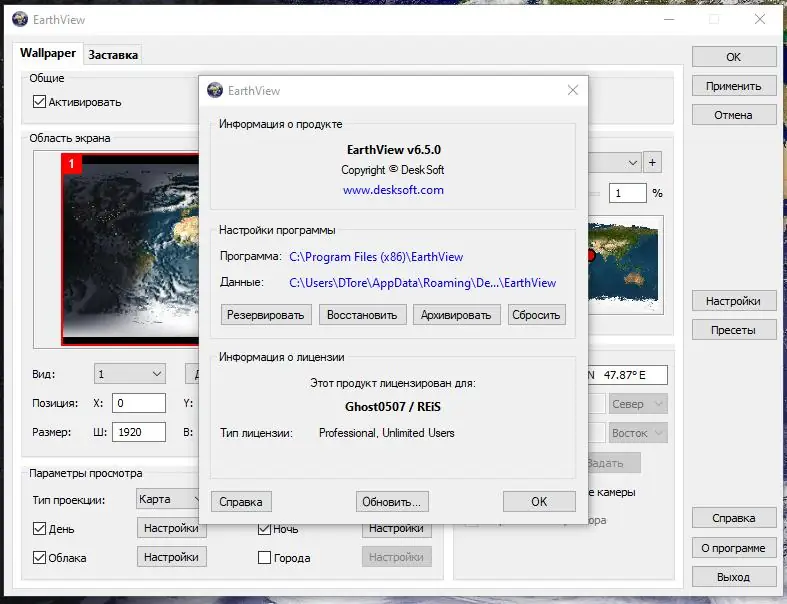Click the Обновить... button
The height and width of the screenshot is (604, 787).
[392, 502]
